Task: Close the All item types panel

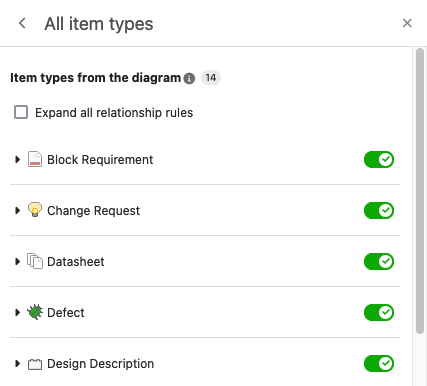Action: tap(407, 23)
